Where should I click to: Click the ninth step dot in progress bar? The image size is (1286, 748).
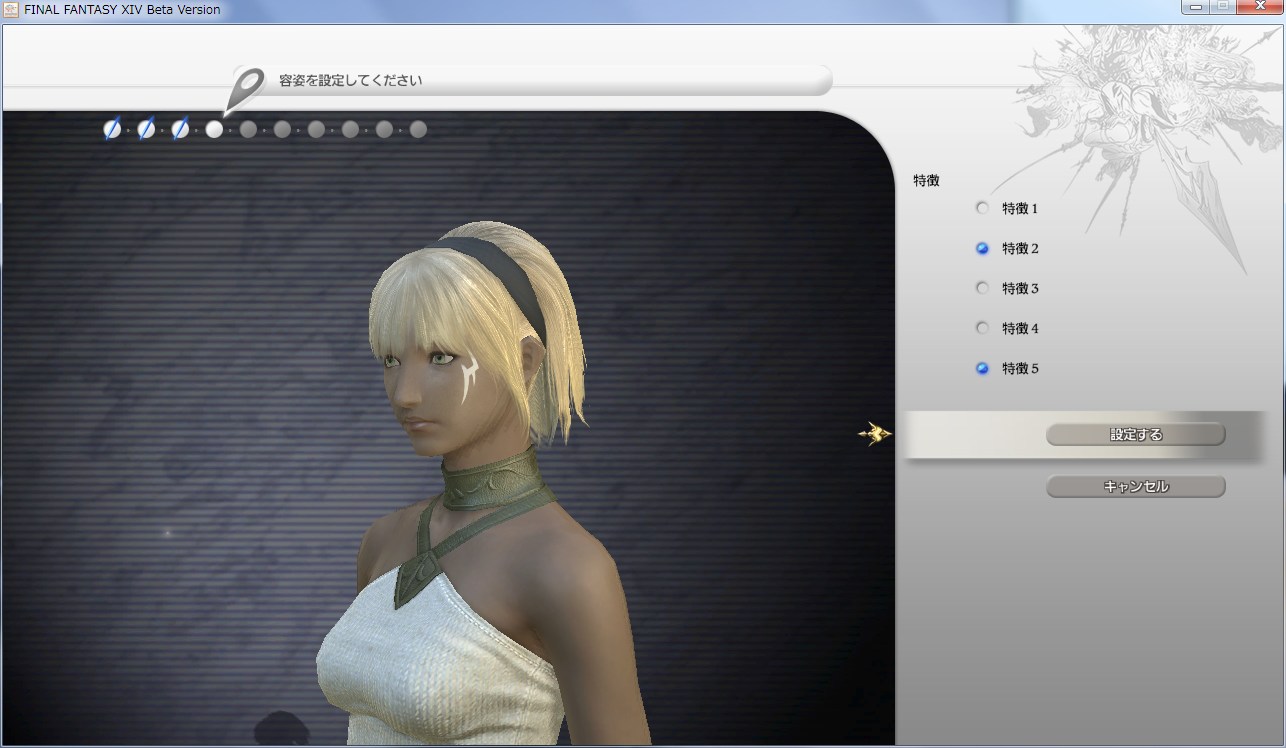[384, 129]
